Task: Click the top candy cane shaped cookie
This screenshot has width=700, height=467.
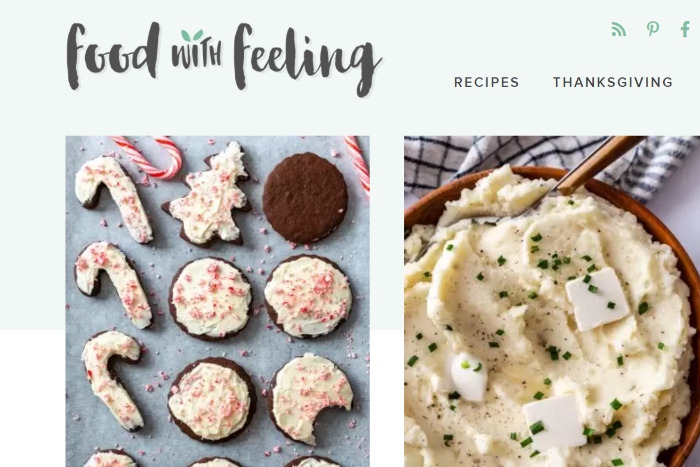Action: tap(113, 199)
